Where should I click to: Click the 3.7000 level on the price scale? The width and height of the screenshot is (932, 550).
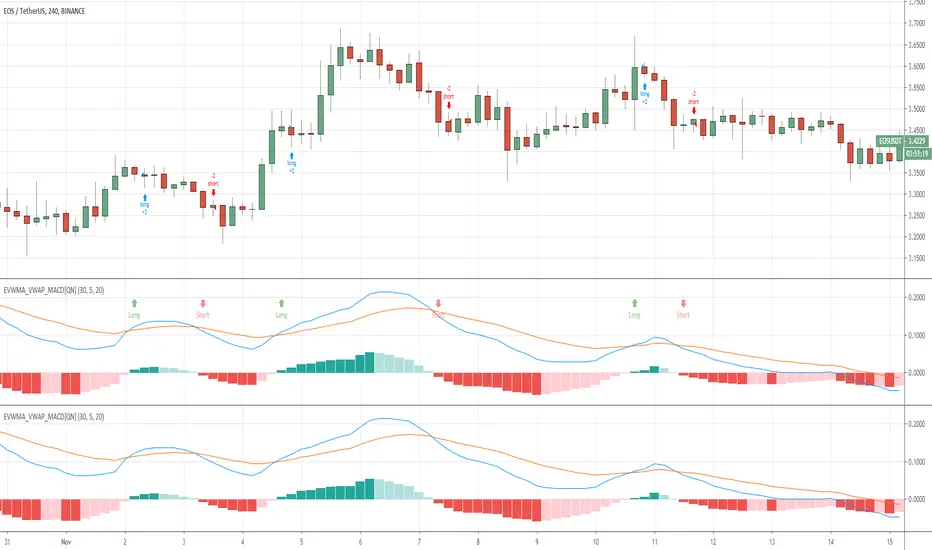[x=915, y=23]
